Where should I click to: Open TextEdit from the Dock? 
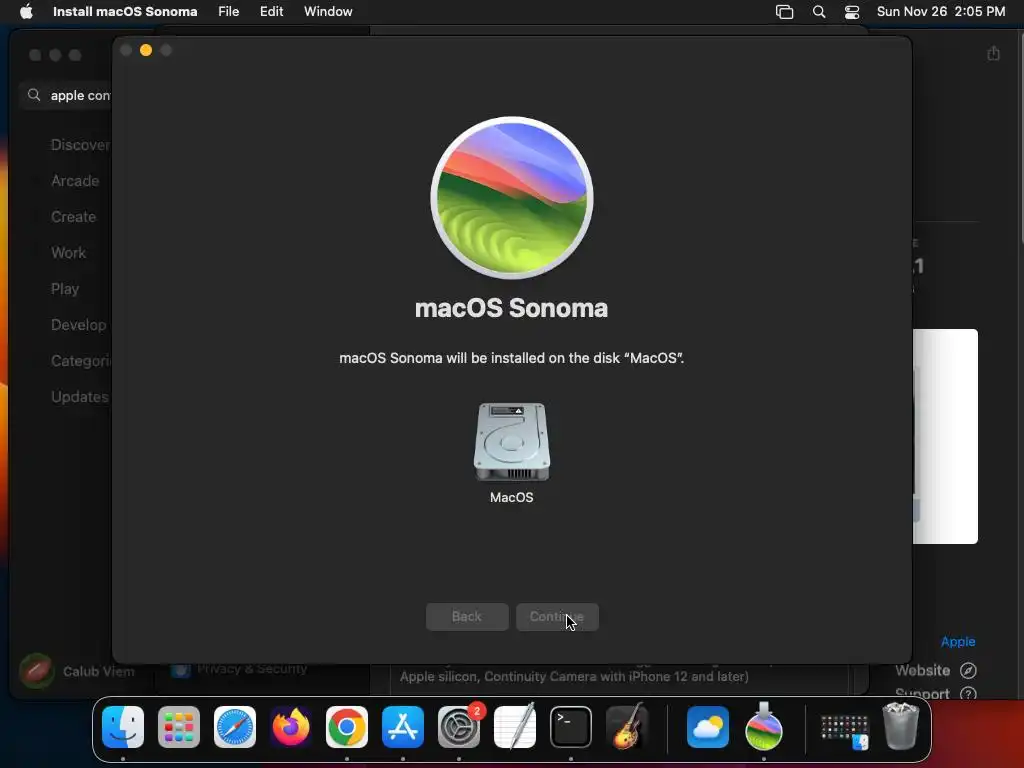tap(515, 726)
